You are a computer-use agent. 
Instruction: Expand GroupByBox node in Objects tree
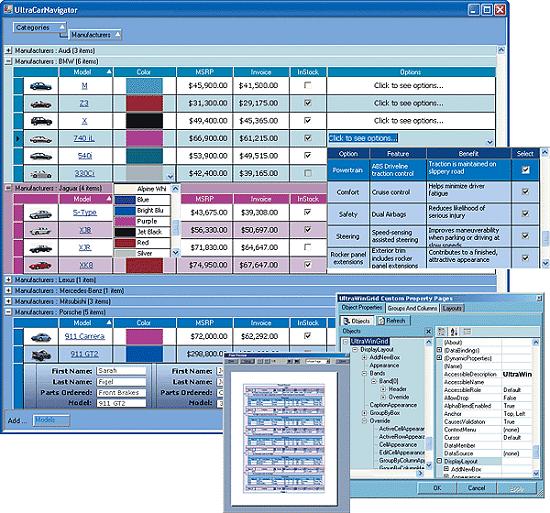pyautogui.click(x=364, y=413)
